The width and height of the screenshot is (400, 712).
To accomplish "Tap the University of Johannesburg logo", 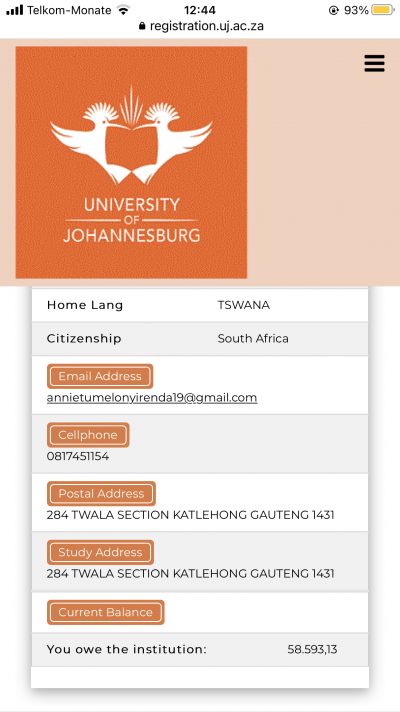I will pyautogui.click(x=131, y=162).
